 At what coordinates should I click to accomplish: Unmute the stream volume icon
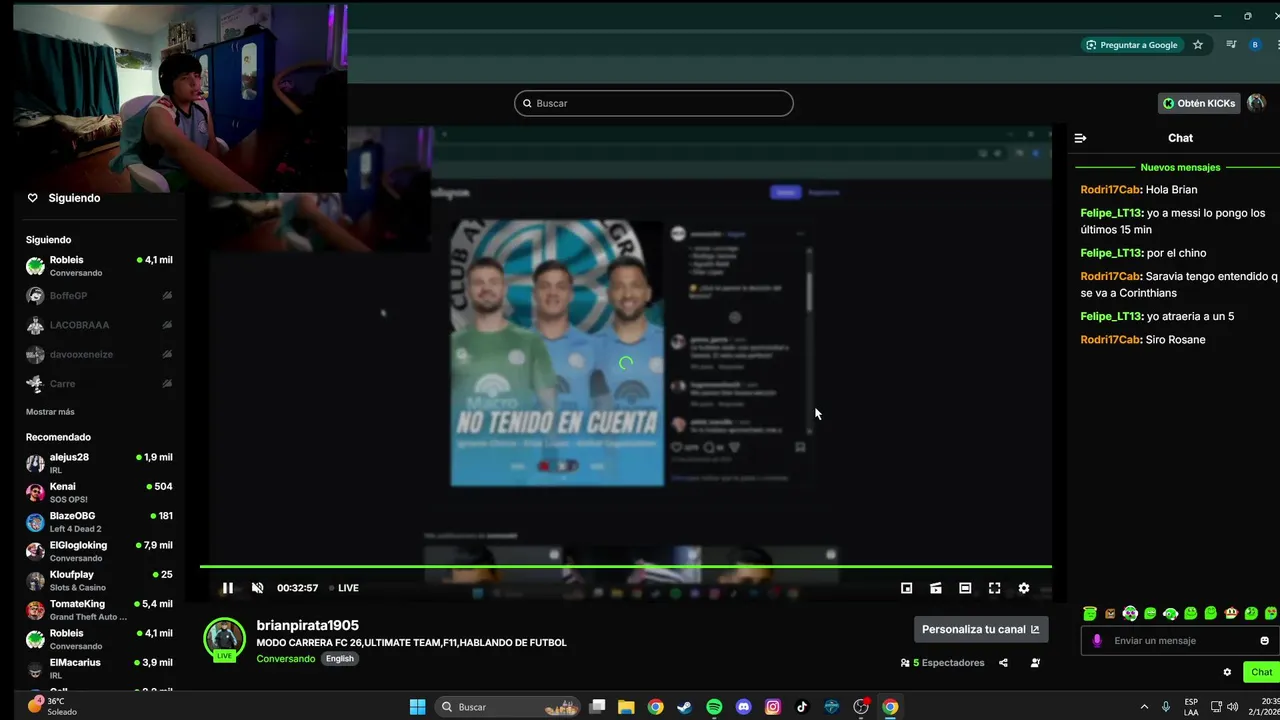pyautogui.click(x=257, y=588)
